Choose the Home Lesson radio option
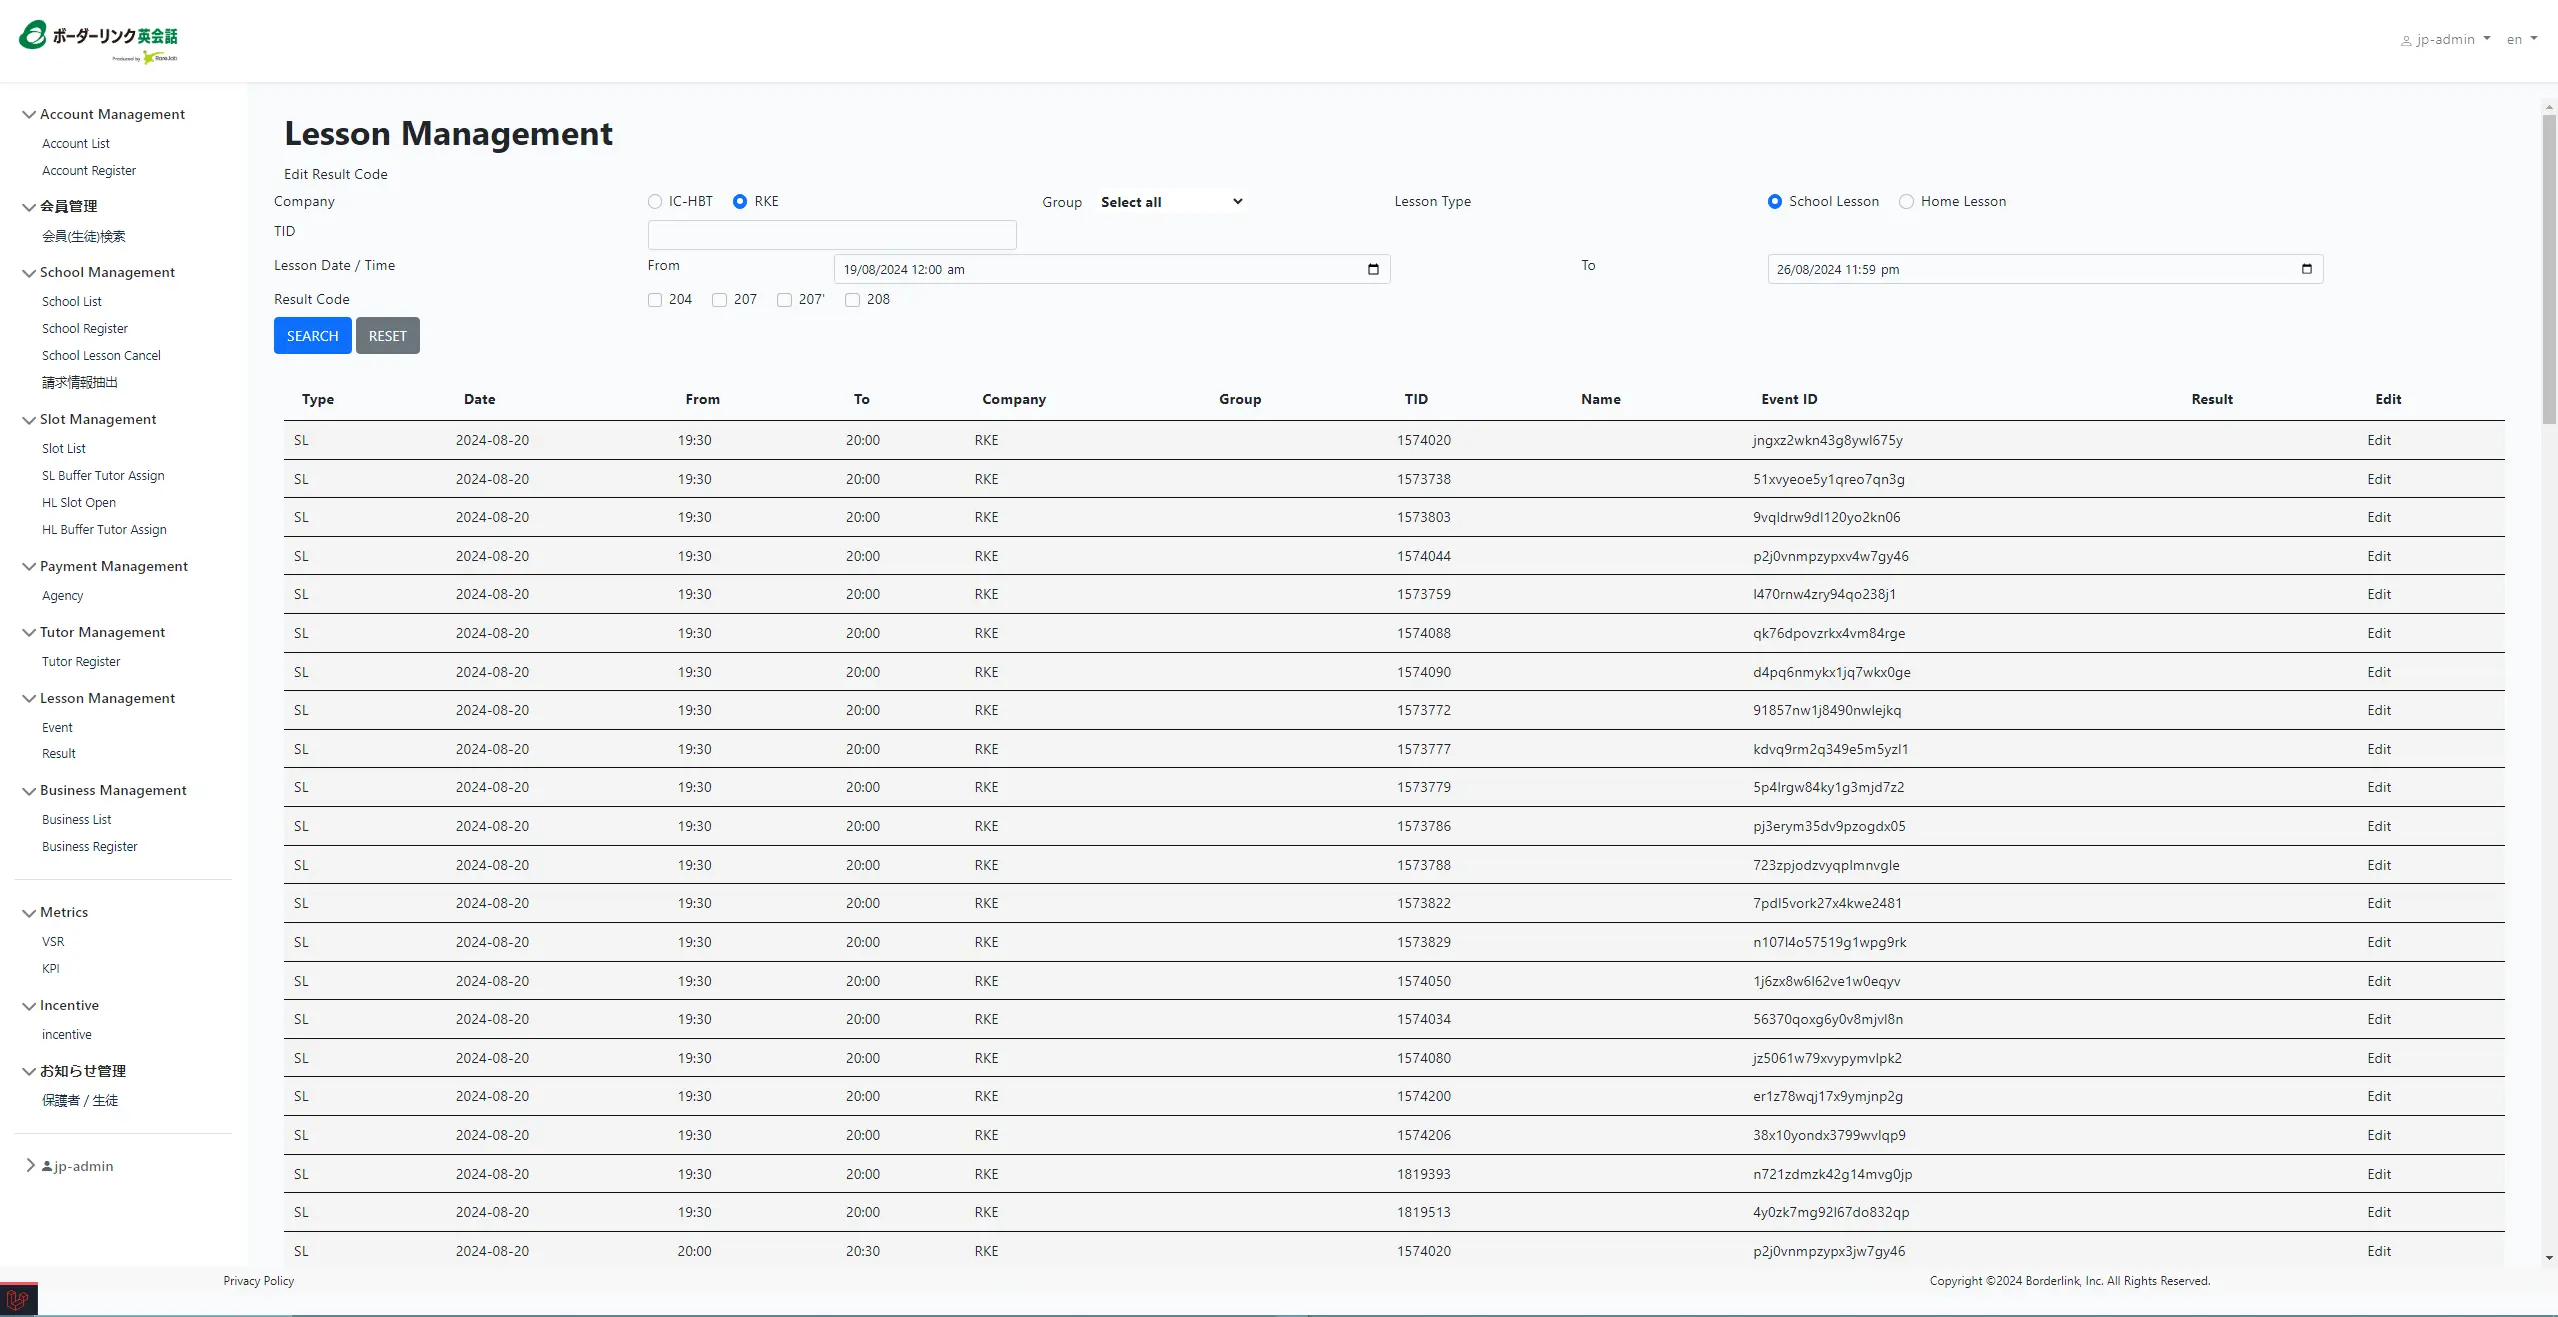 click(1906, 202)
